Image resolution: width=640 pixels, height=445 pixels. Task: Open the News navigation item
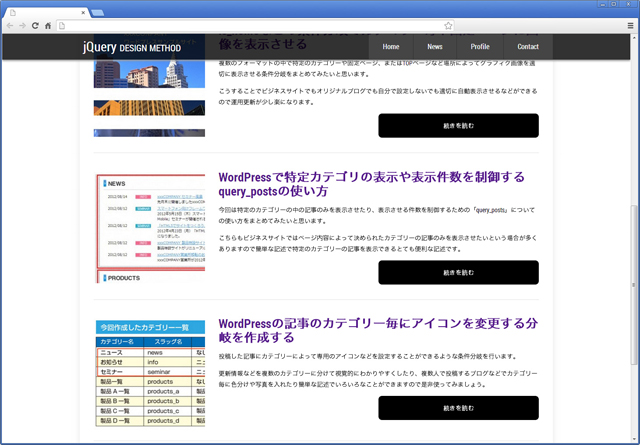(435, 47)
